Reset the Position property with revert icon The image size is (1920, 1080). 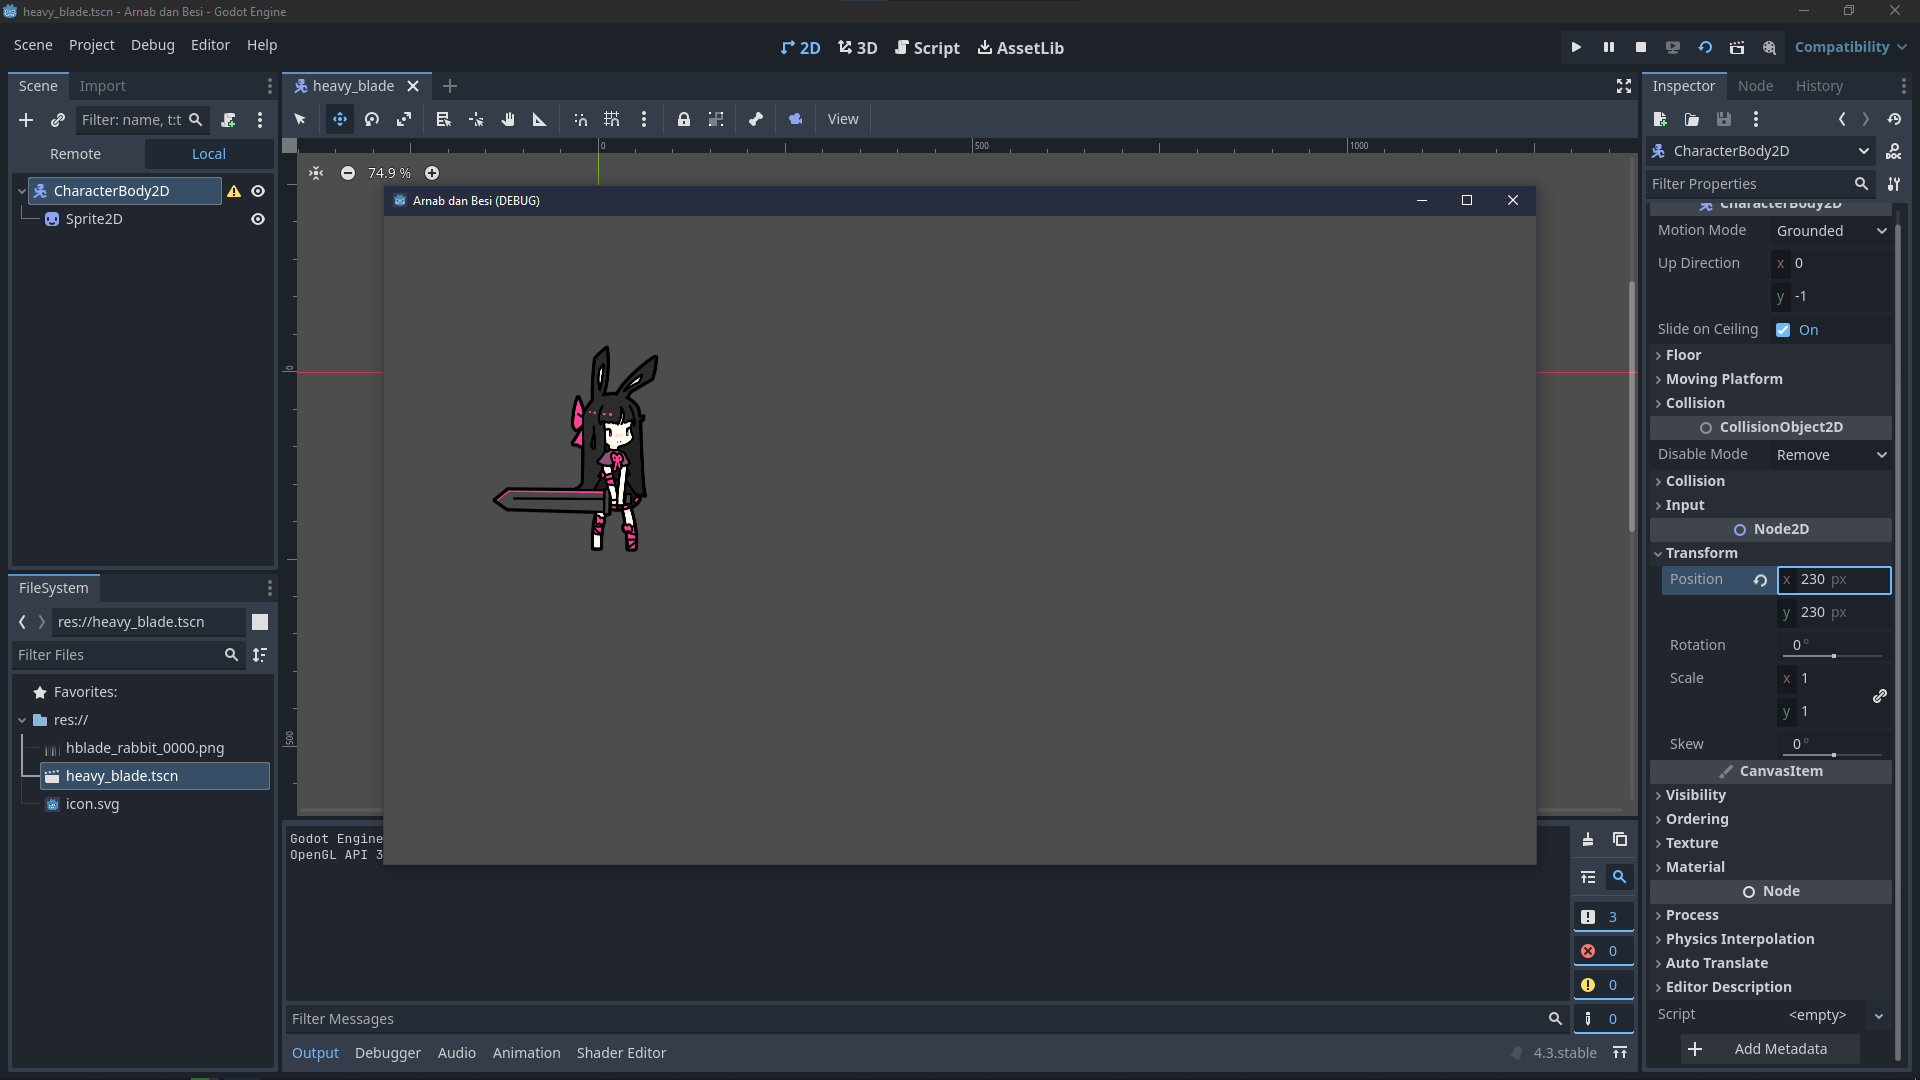1760,580
